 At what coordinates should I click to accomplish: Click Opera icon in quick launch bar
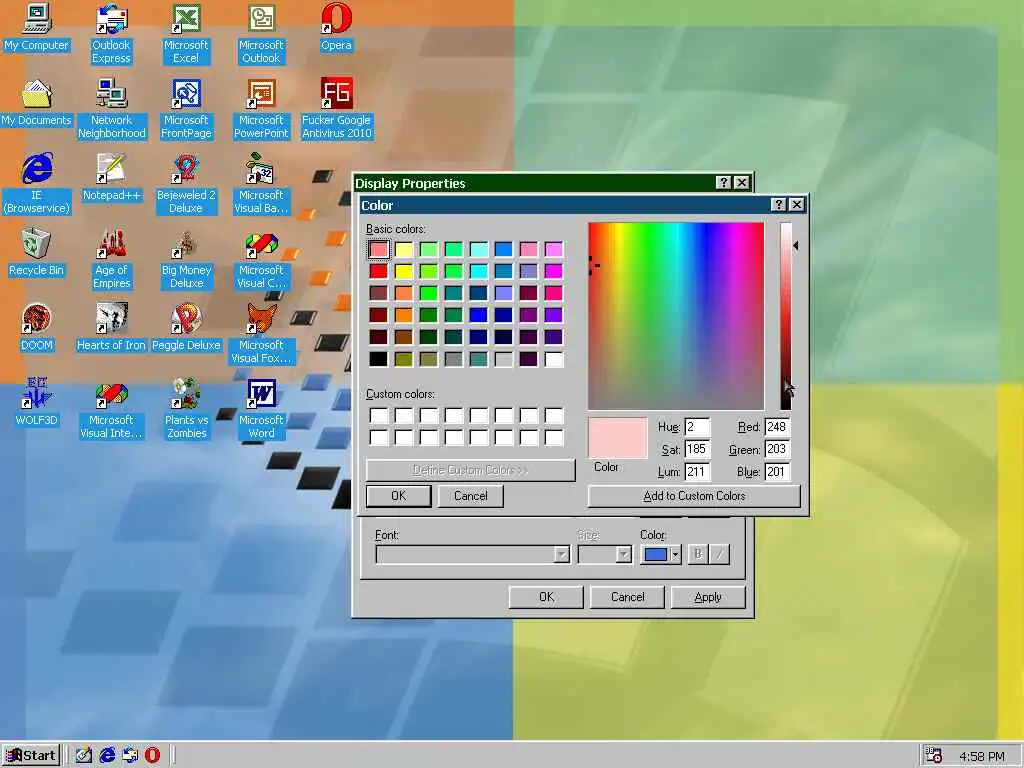pyautogui.click(x=152, y=755)
